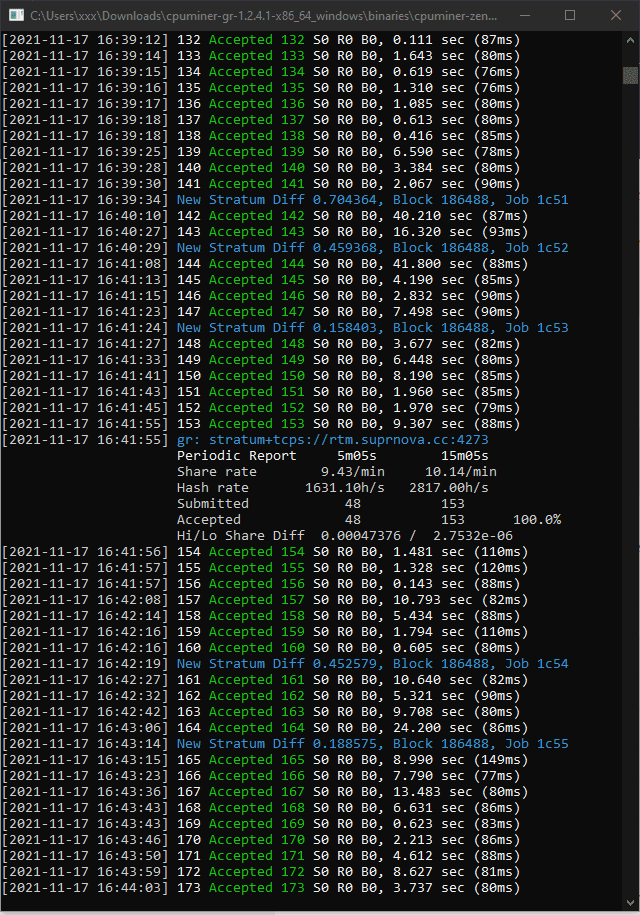Click the scrollbar up arrow

630,40
